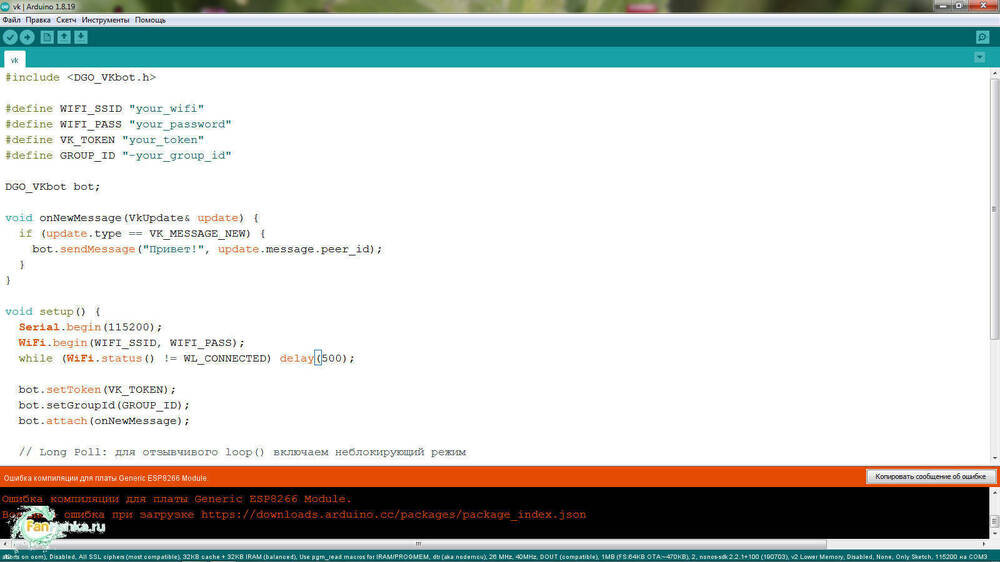Click Serial.begin(115200) line

91,327
